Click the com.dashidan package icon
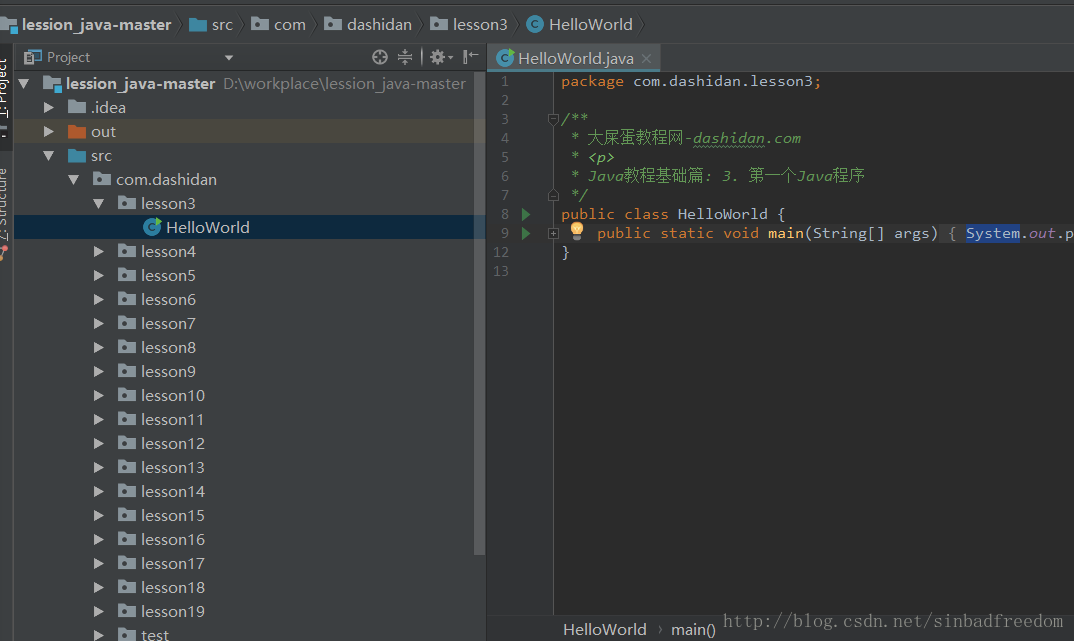Viewport: 1074px width, 641px height. (x=101, y=179)
